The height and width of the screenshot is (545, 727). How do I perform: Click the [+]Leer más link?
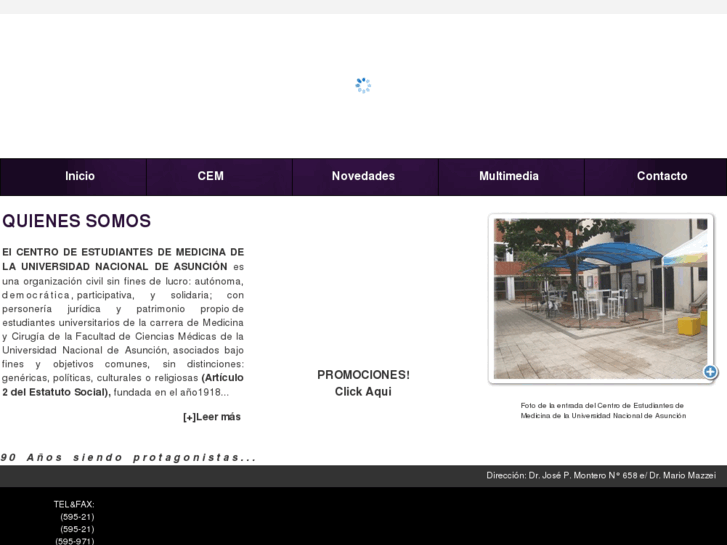pyautogui.click(x=212, y=417)
